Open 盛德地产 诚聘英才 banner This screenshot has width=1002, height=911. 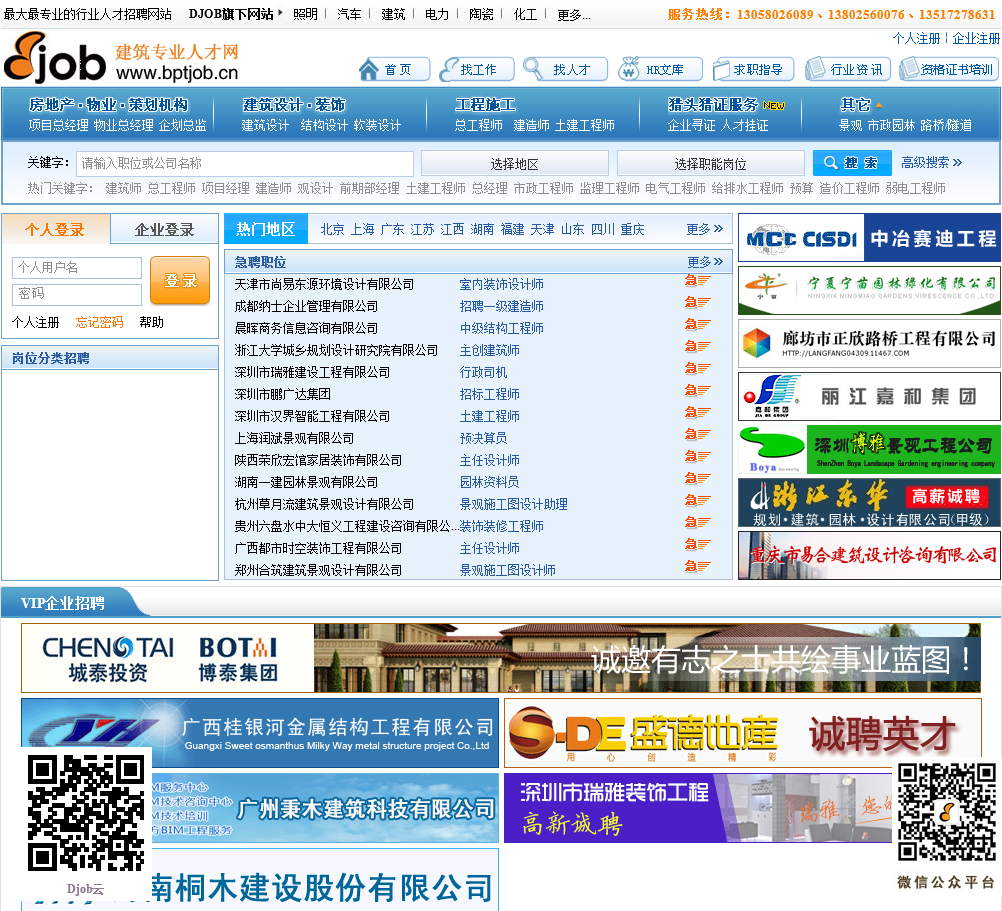coord(743,733)
